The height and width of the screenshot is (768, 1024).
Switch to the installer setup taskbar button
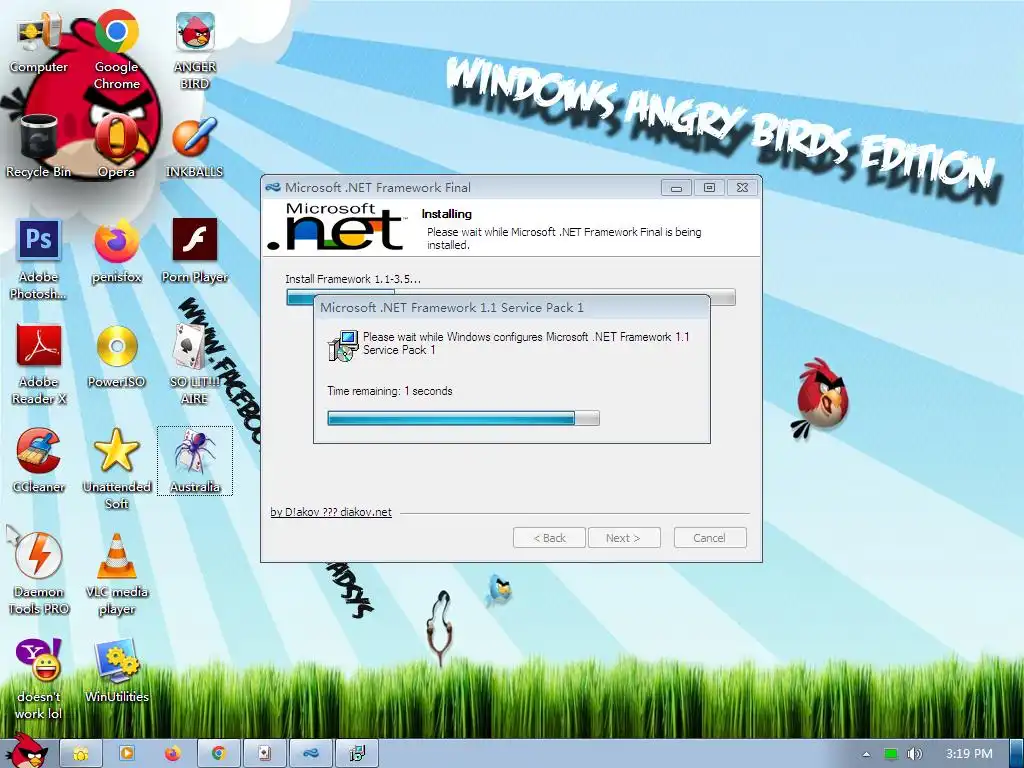[x=357, y=754]
